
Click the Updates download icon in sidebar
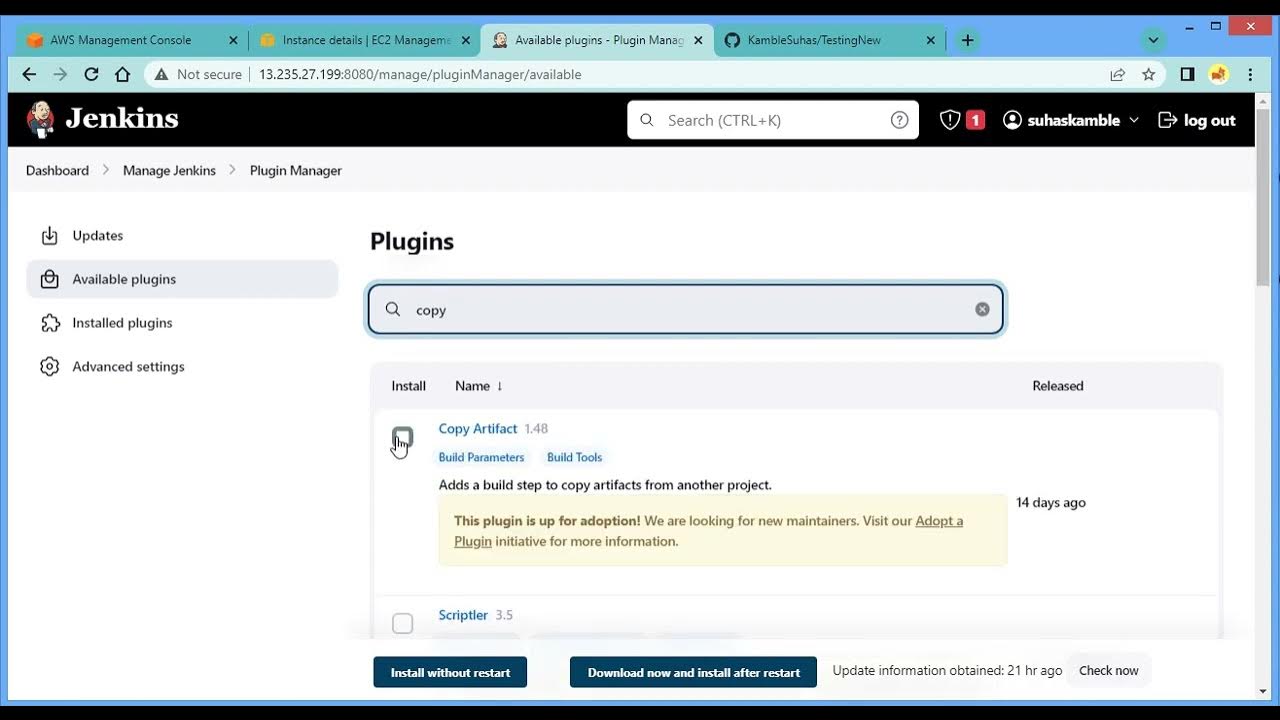click(x=49, y=236)
